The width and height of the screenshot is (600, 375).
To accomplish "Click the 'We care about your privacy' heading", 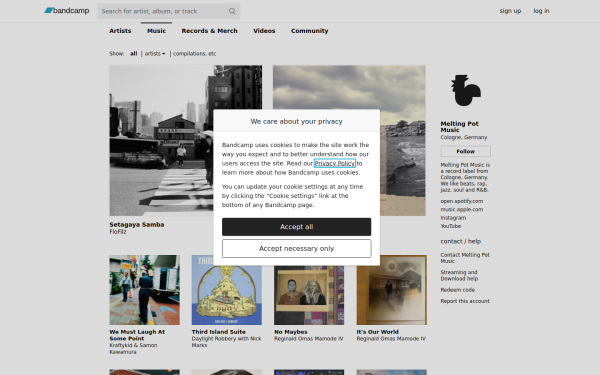I will (297, 121).
